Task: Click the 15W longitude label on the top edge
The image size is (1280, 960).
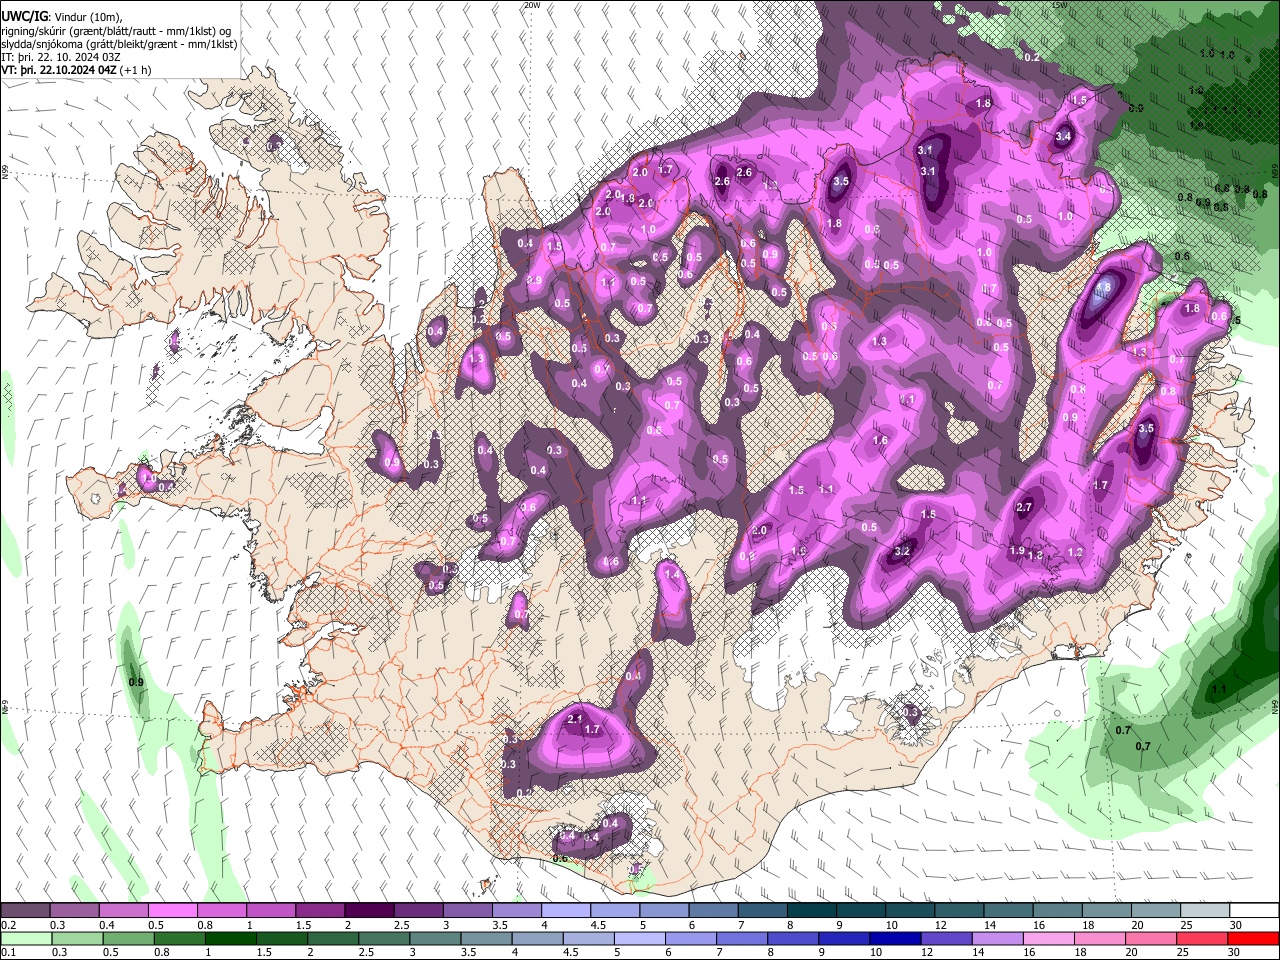Action: (x=1059, y=5)
